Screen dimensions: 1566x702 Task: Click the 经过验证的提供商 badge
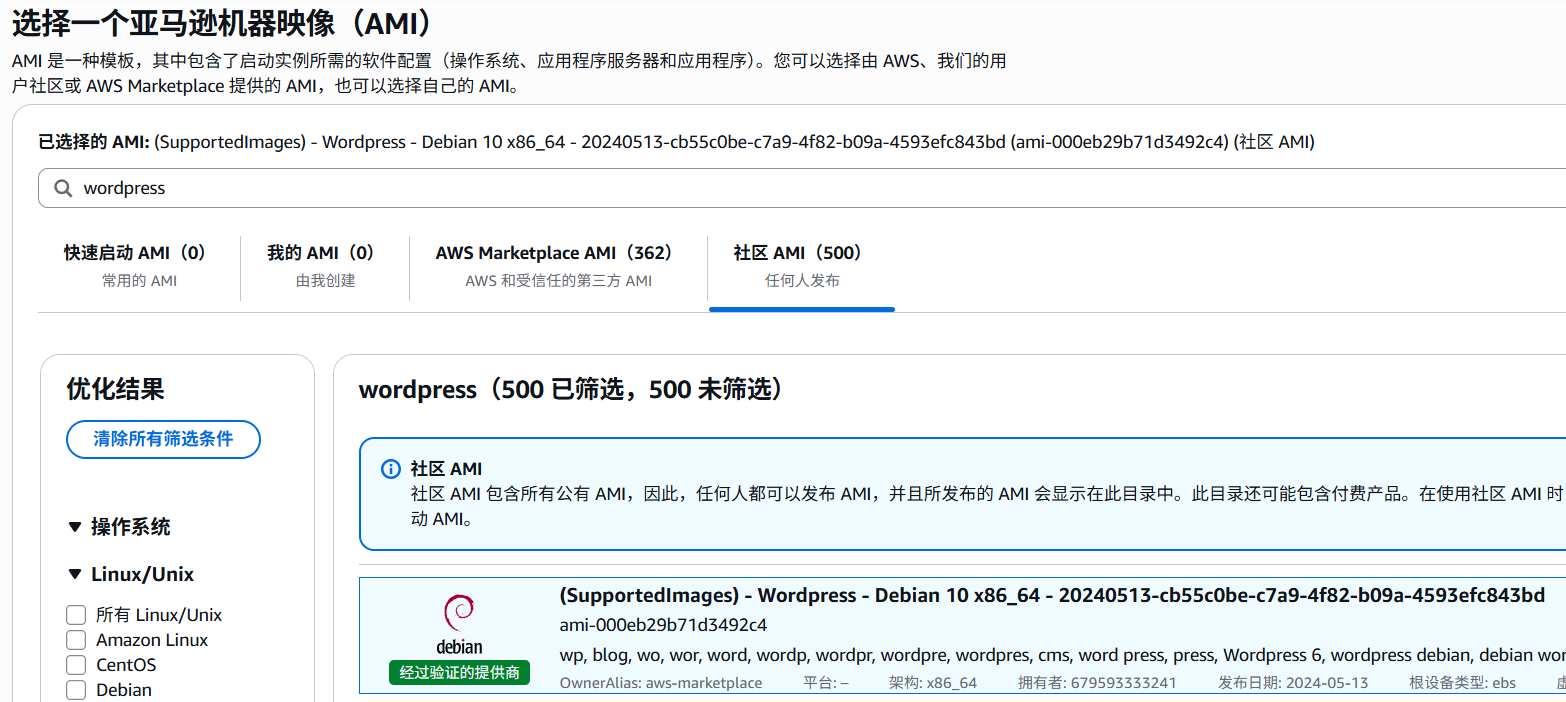pyautogui.click(x=459, y=673)
